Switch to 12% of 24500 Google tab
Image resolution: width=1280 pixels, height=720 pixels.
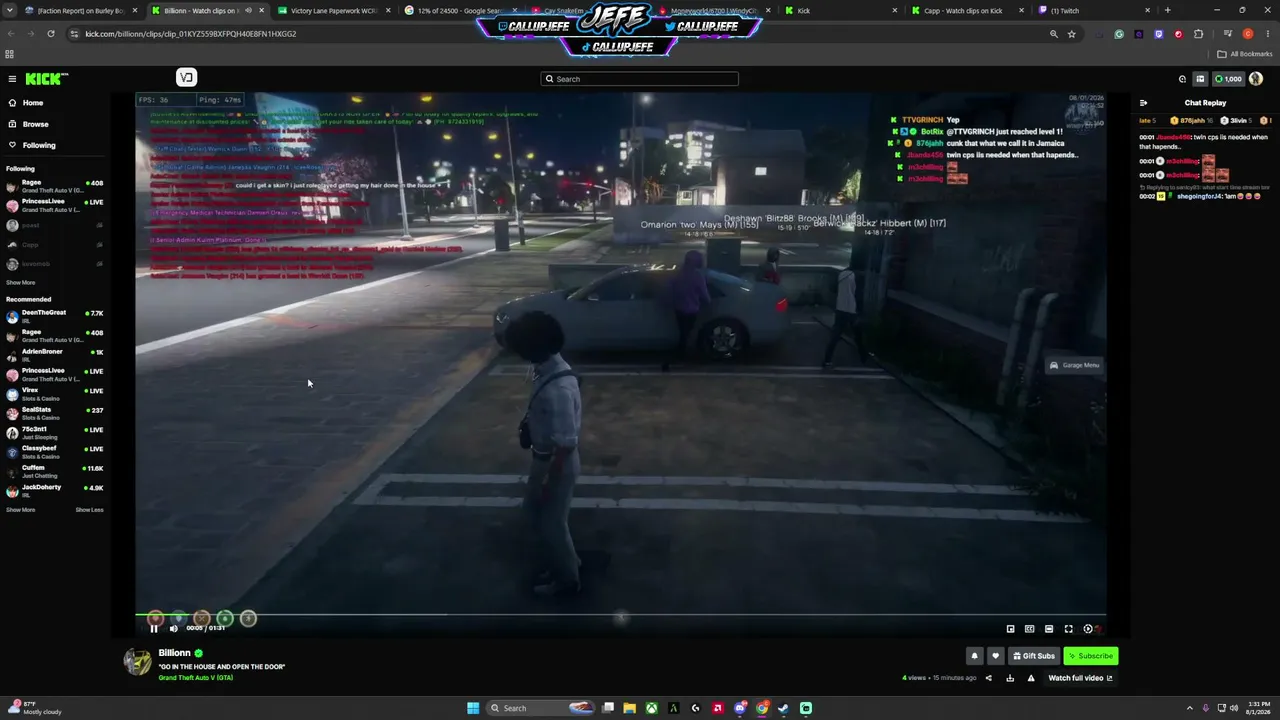click(x=460, y=11)
